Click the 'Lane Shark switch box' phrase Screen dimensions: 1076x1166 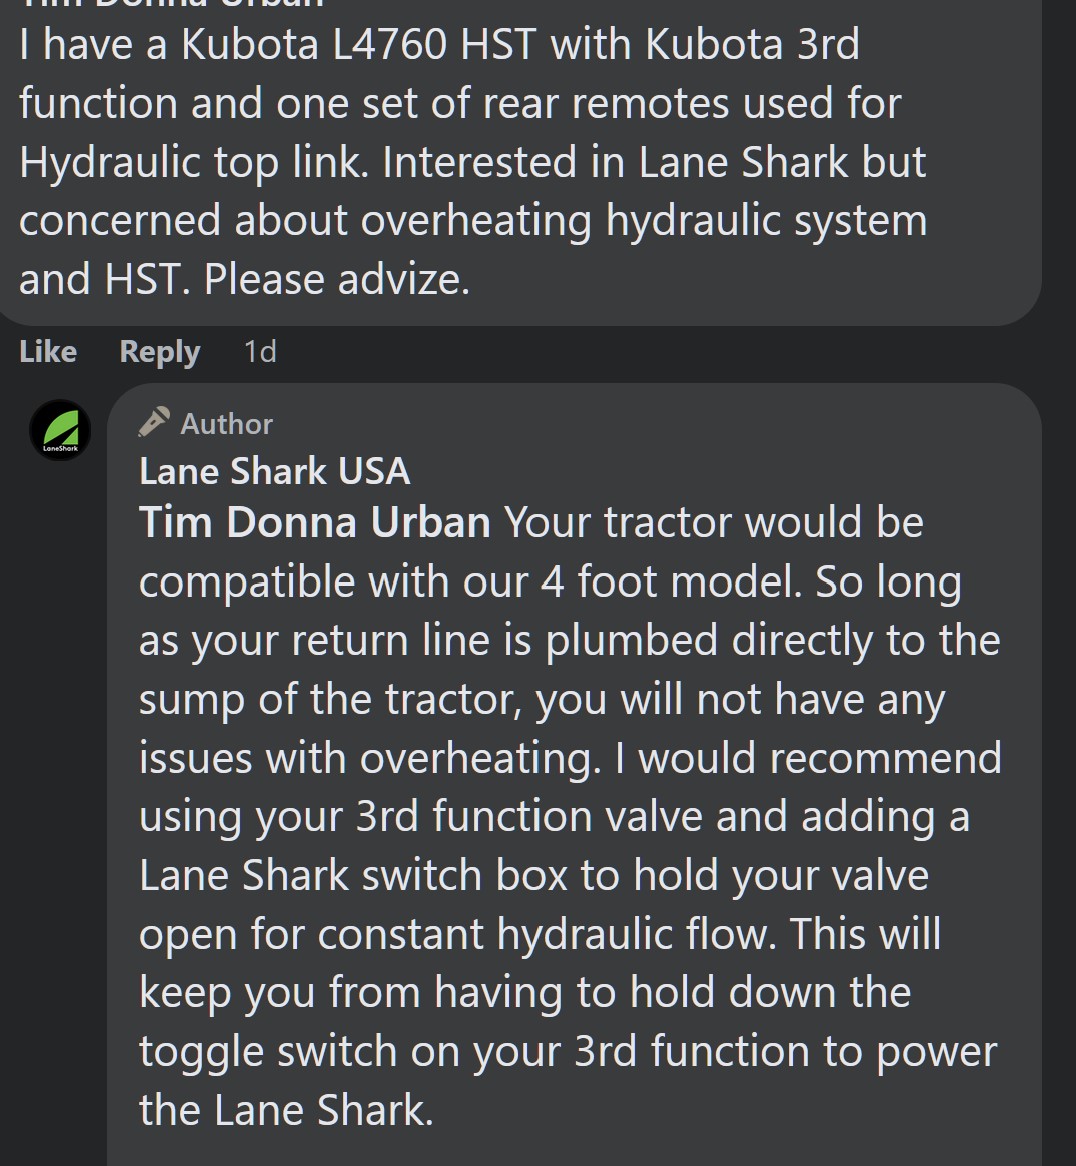pyautogui.click(x=354, y=875)
